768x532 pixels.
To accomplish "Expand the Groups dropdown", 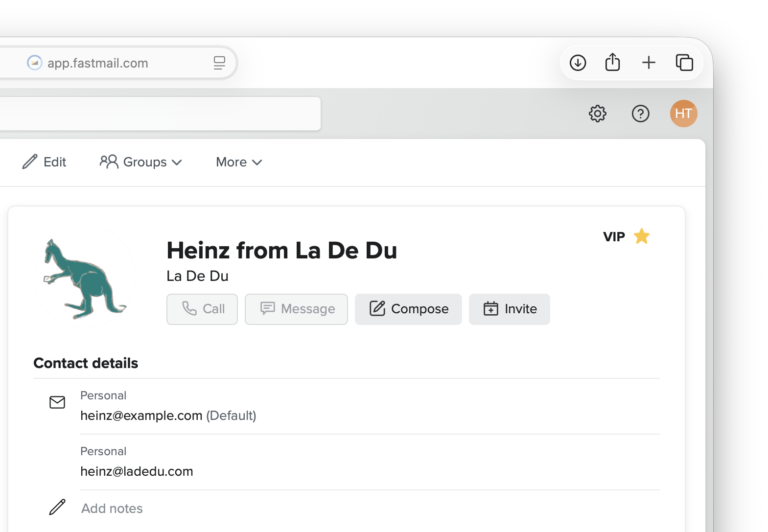I will pos(141,162).
